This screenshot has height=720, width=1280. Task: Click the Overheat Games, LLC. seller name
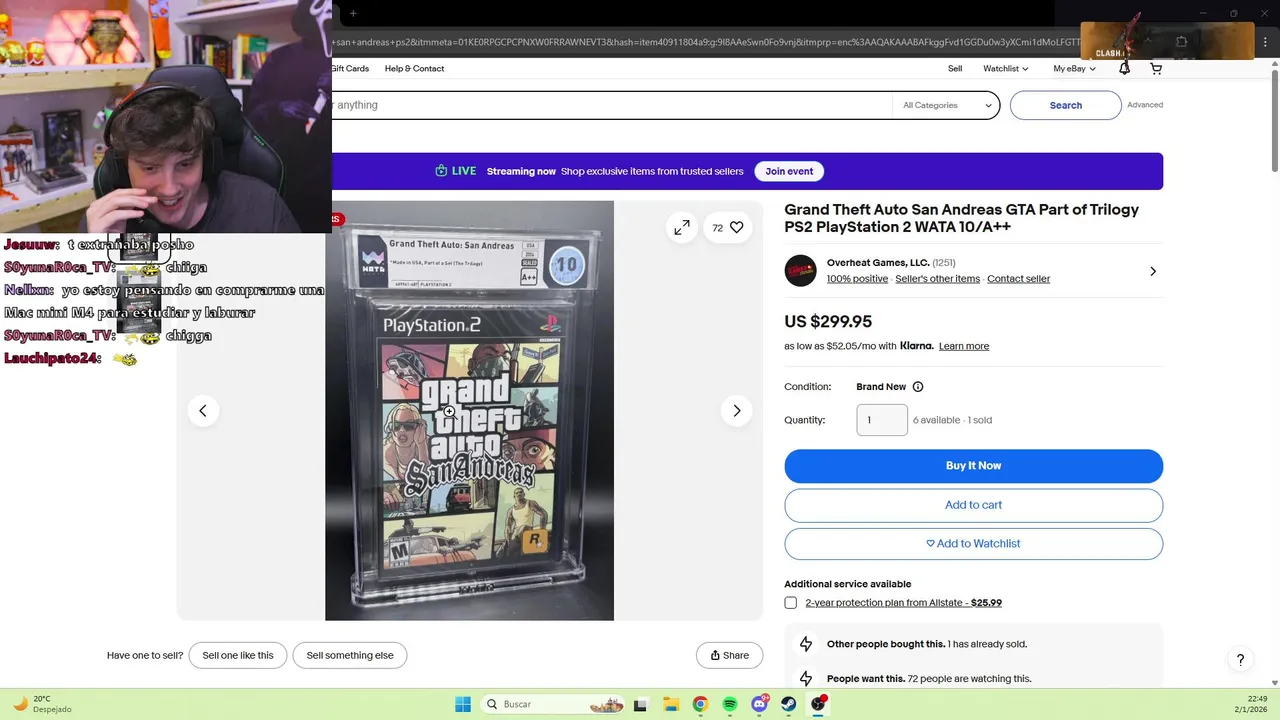[877, 263]
